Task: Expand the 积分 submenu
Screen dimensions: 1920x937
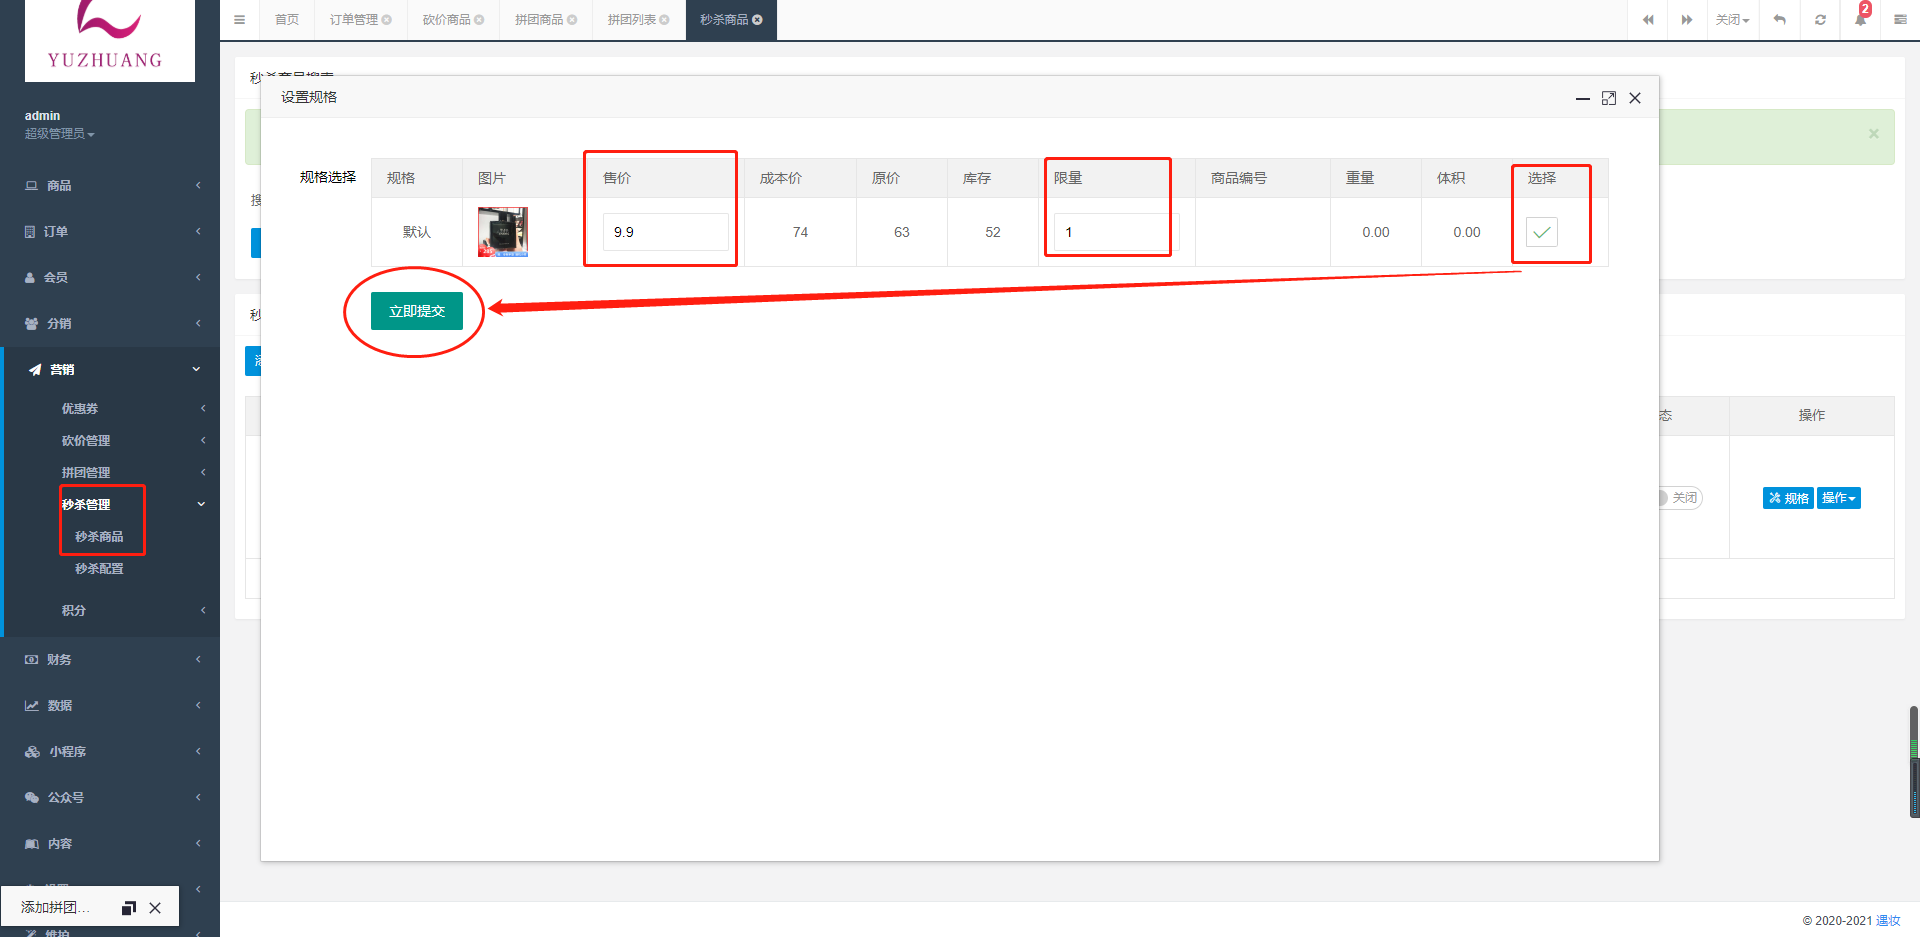Action: point(112,611)
